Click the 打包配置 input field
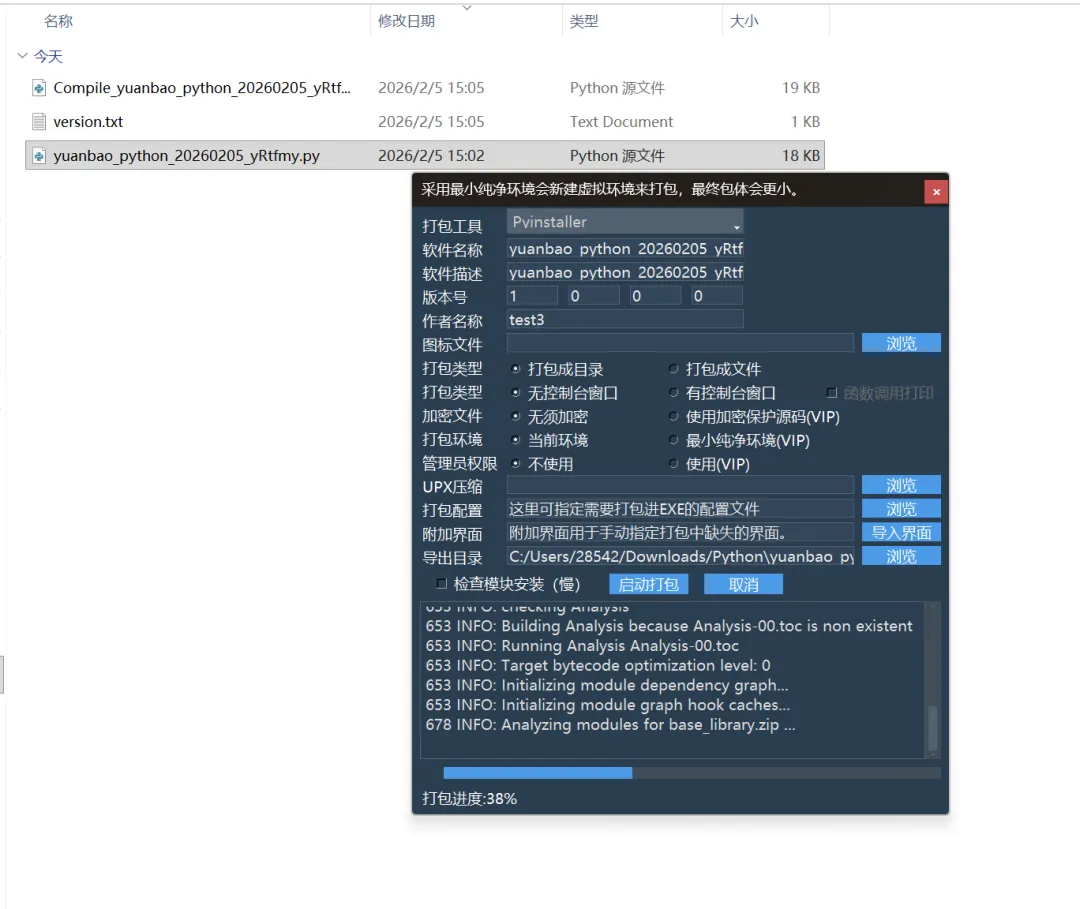The height and width of the screenshot is (909, 1080). tap(680, 509)
